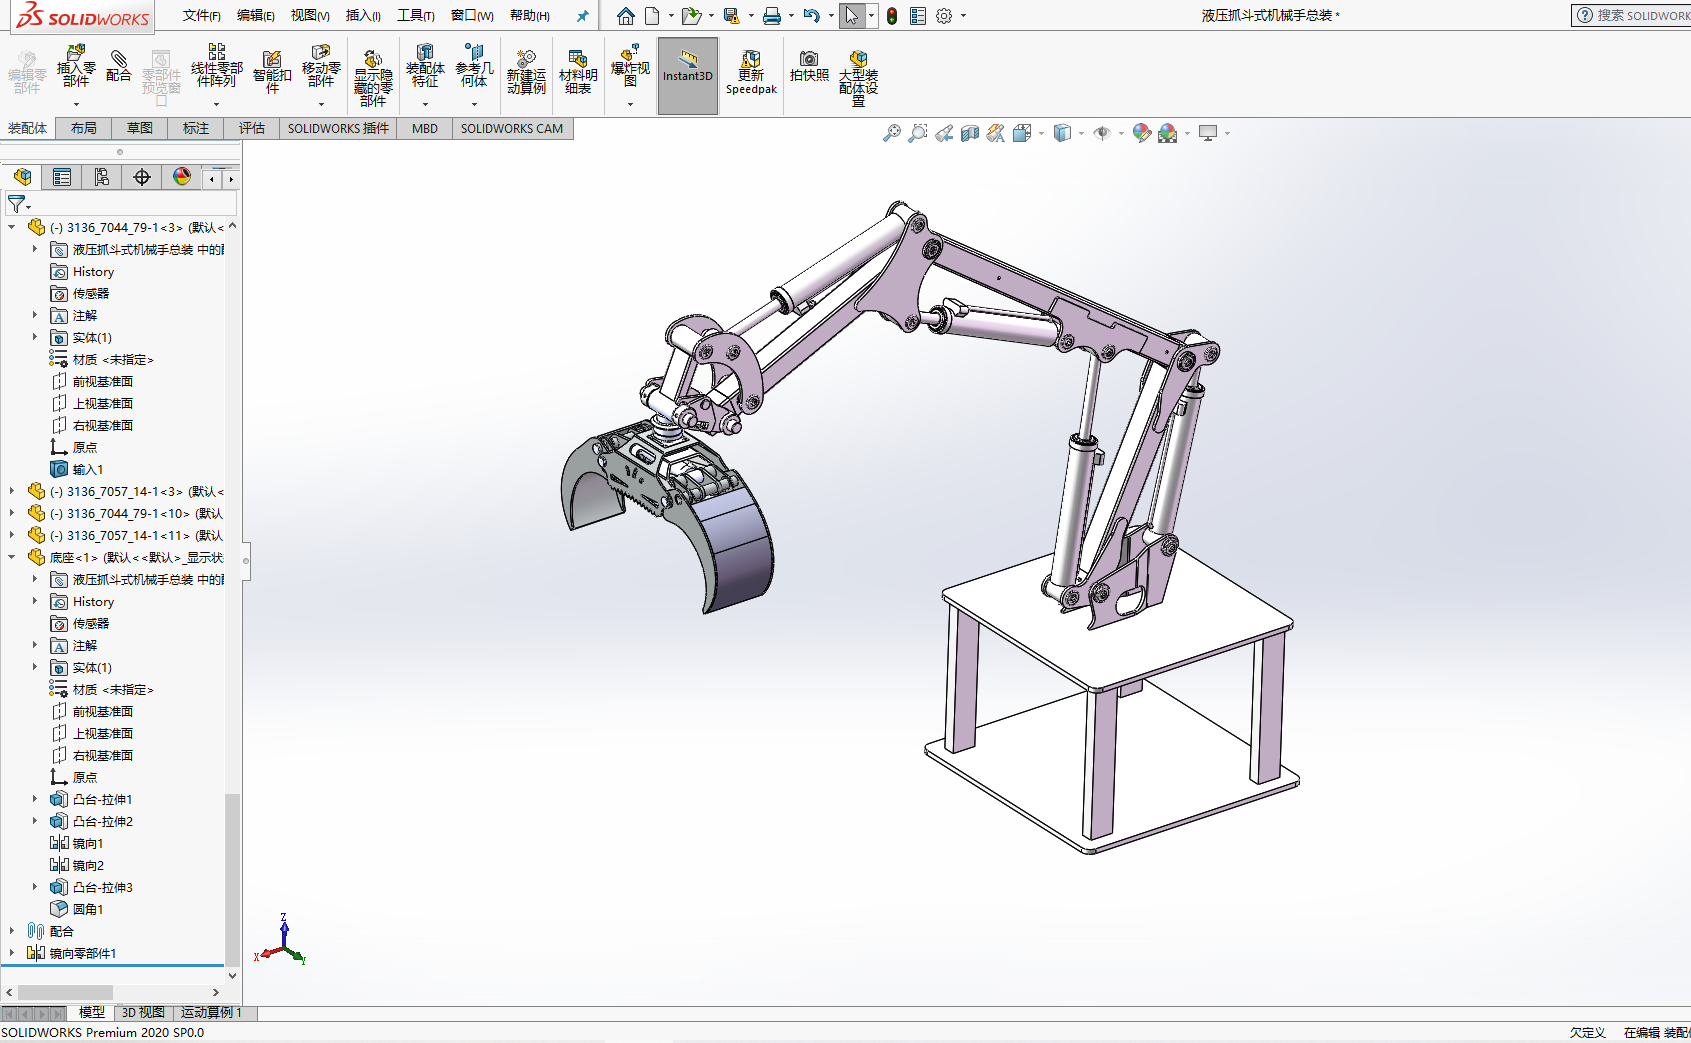Screen dimensions: 1691x1043
Task: Switch to SOLIDWORKS CAM tab
Action: [512, 128]
